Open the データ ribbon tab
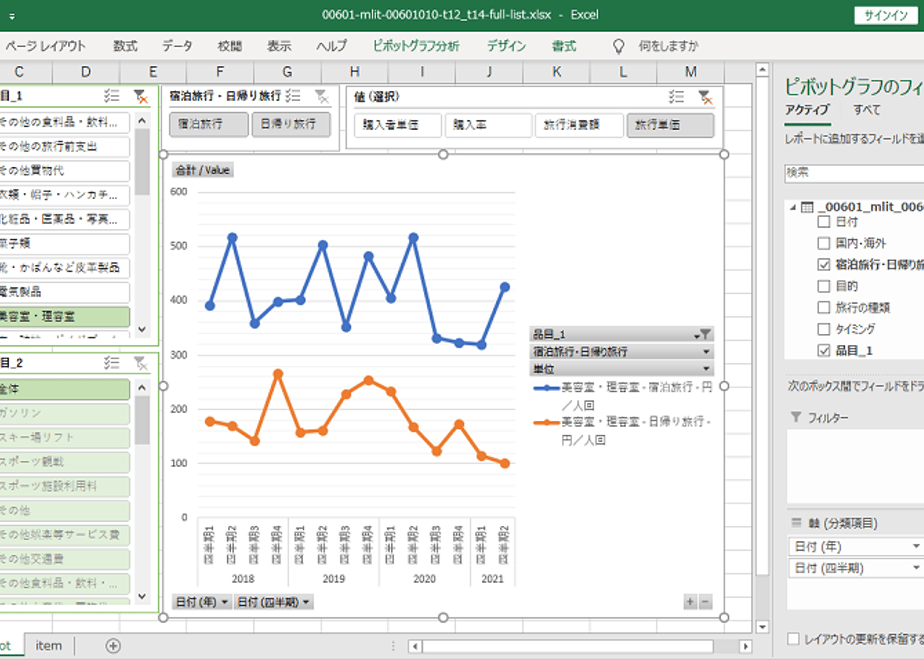Image resolution: width=924 pixels, height=660 pixels. tap(177, 46)
